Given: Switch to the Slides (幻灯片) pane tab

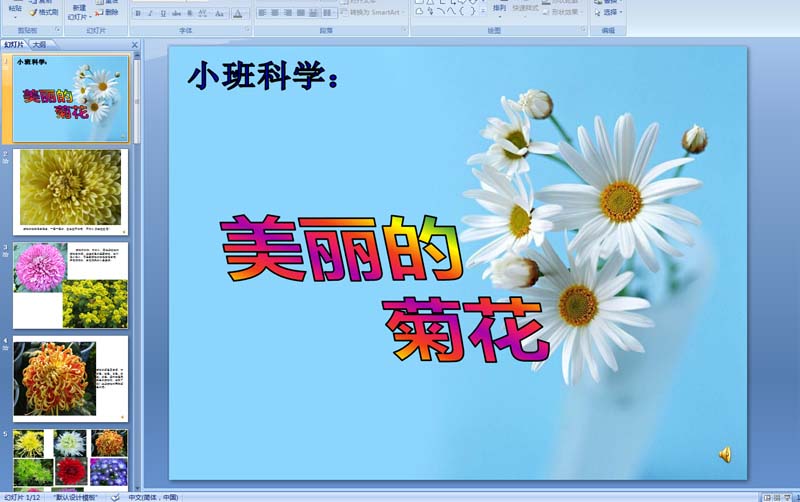Looking at the screenshot, I should pos(14,45).
